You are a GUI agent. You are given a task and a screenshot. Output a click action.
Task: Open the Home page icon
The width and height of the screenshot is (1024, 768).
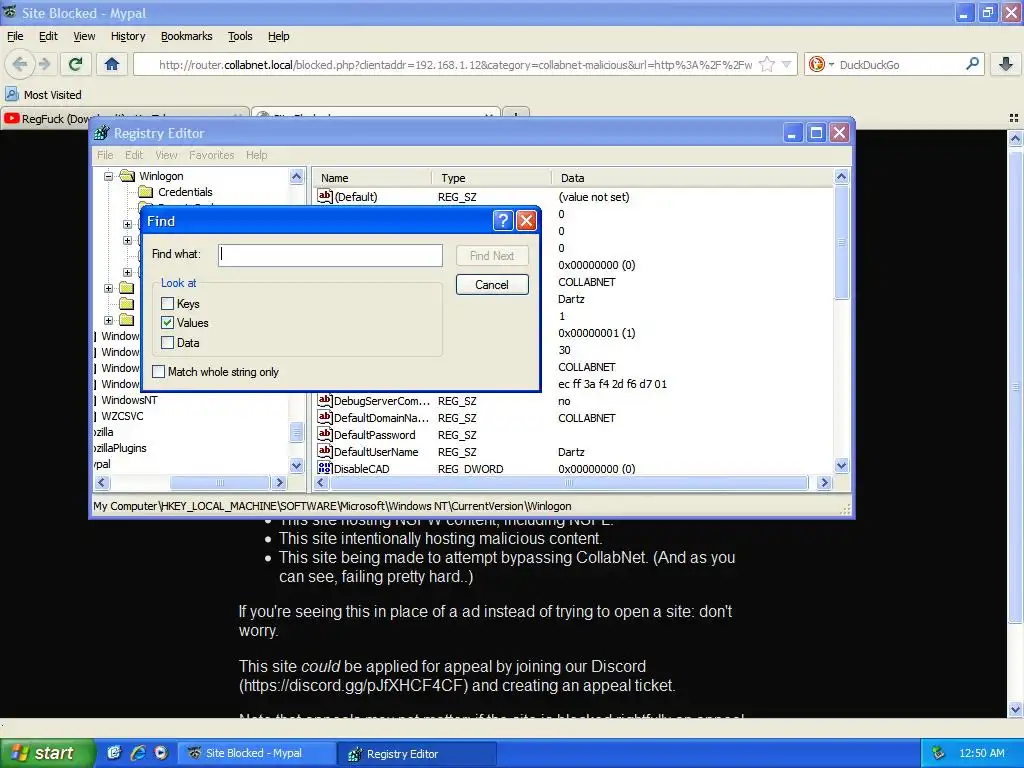click(x=112, y=64)
